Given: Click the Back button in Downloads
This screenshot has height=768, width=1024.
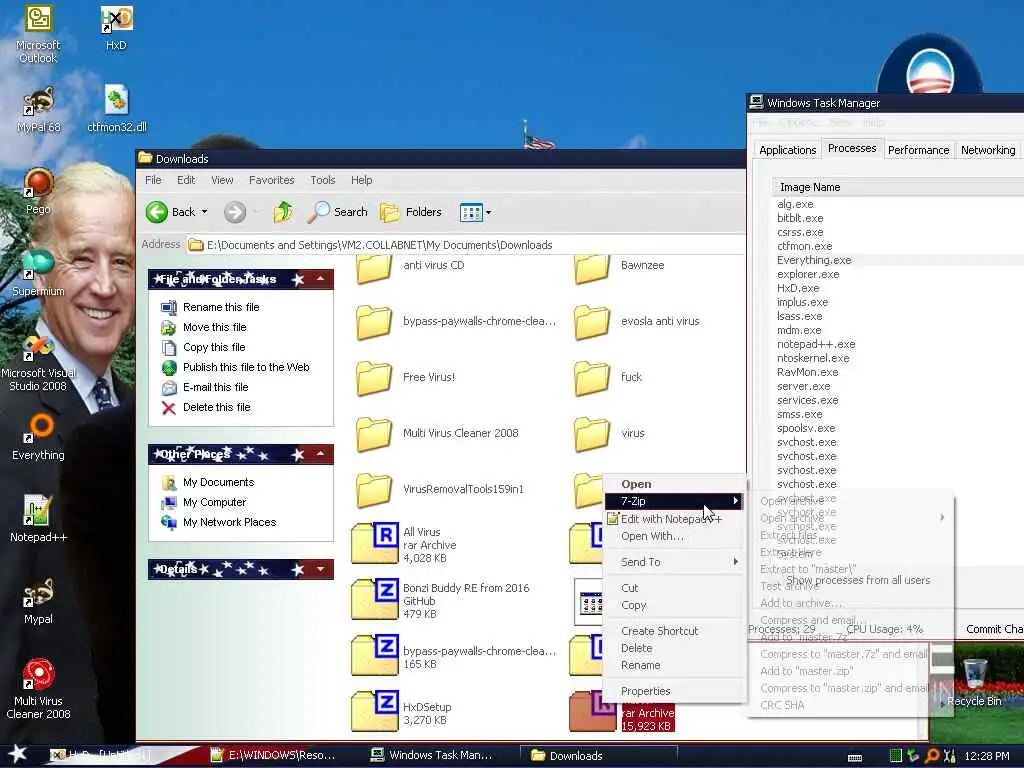Looking at the screenshot, I should click(x=170, y=212).
